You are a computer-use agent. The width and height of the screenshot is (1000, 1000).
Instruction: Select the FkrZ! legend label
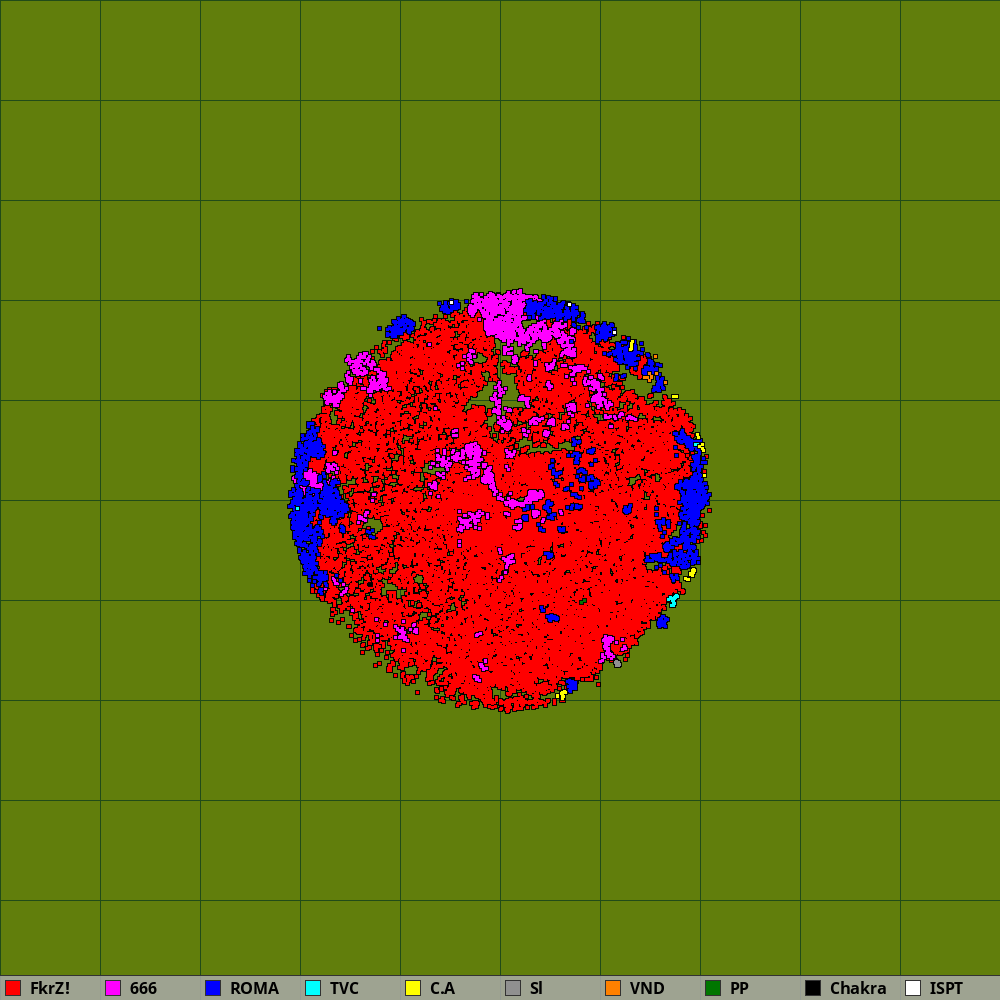50,988
